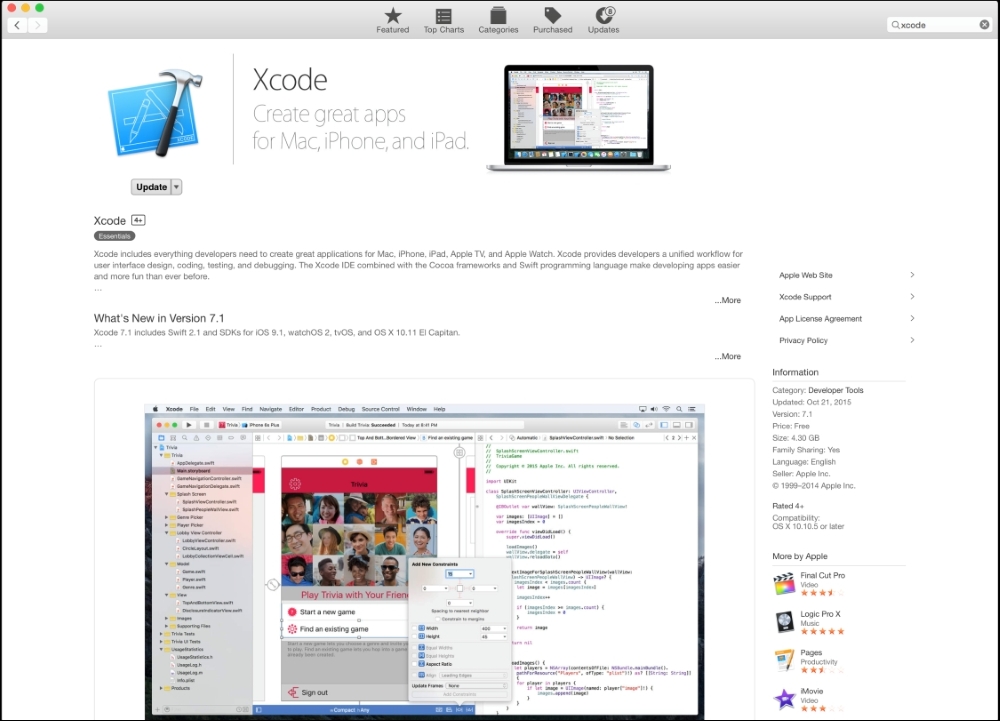
Task: Click the Information heading
Action: (x=795, y=372)
